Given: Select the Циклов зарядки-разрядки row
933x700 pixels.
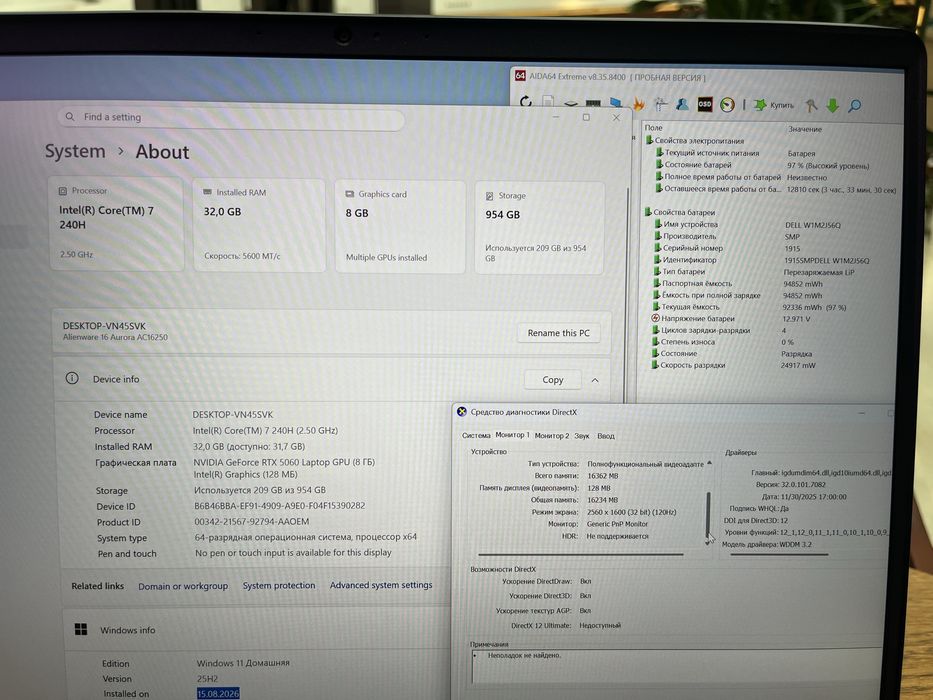Looking at the screenshot, I should [x=719, y=330].
